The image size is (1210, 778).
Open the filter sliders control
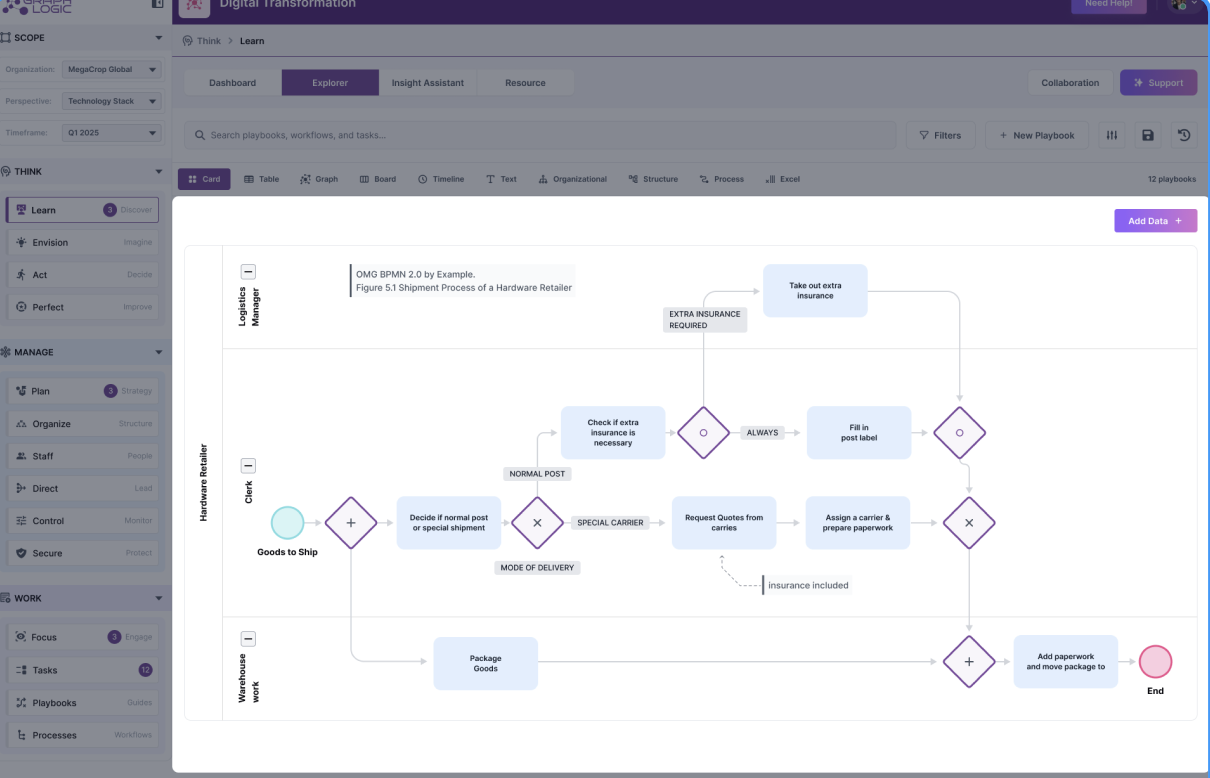point(1111,135)
